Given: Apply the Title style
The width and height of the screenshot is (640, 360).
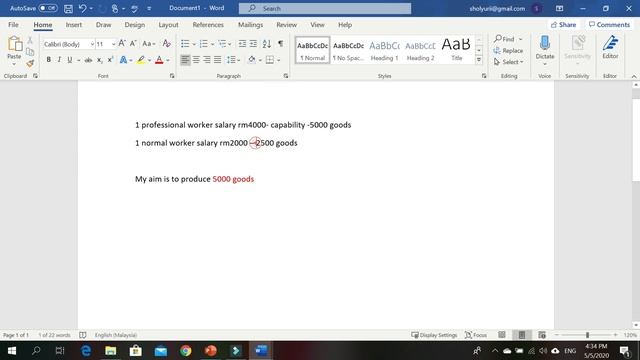Looking at the screenshot, I should tap(456, 51).
